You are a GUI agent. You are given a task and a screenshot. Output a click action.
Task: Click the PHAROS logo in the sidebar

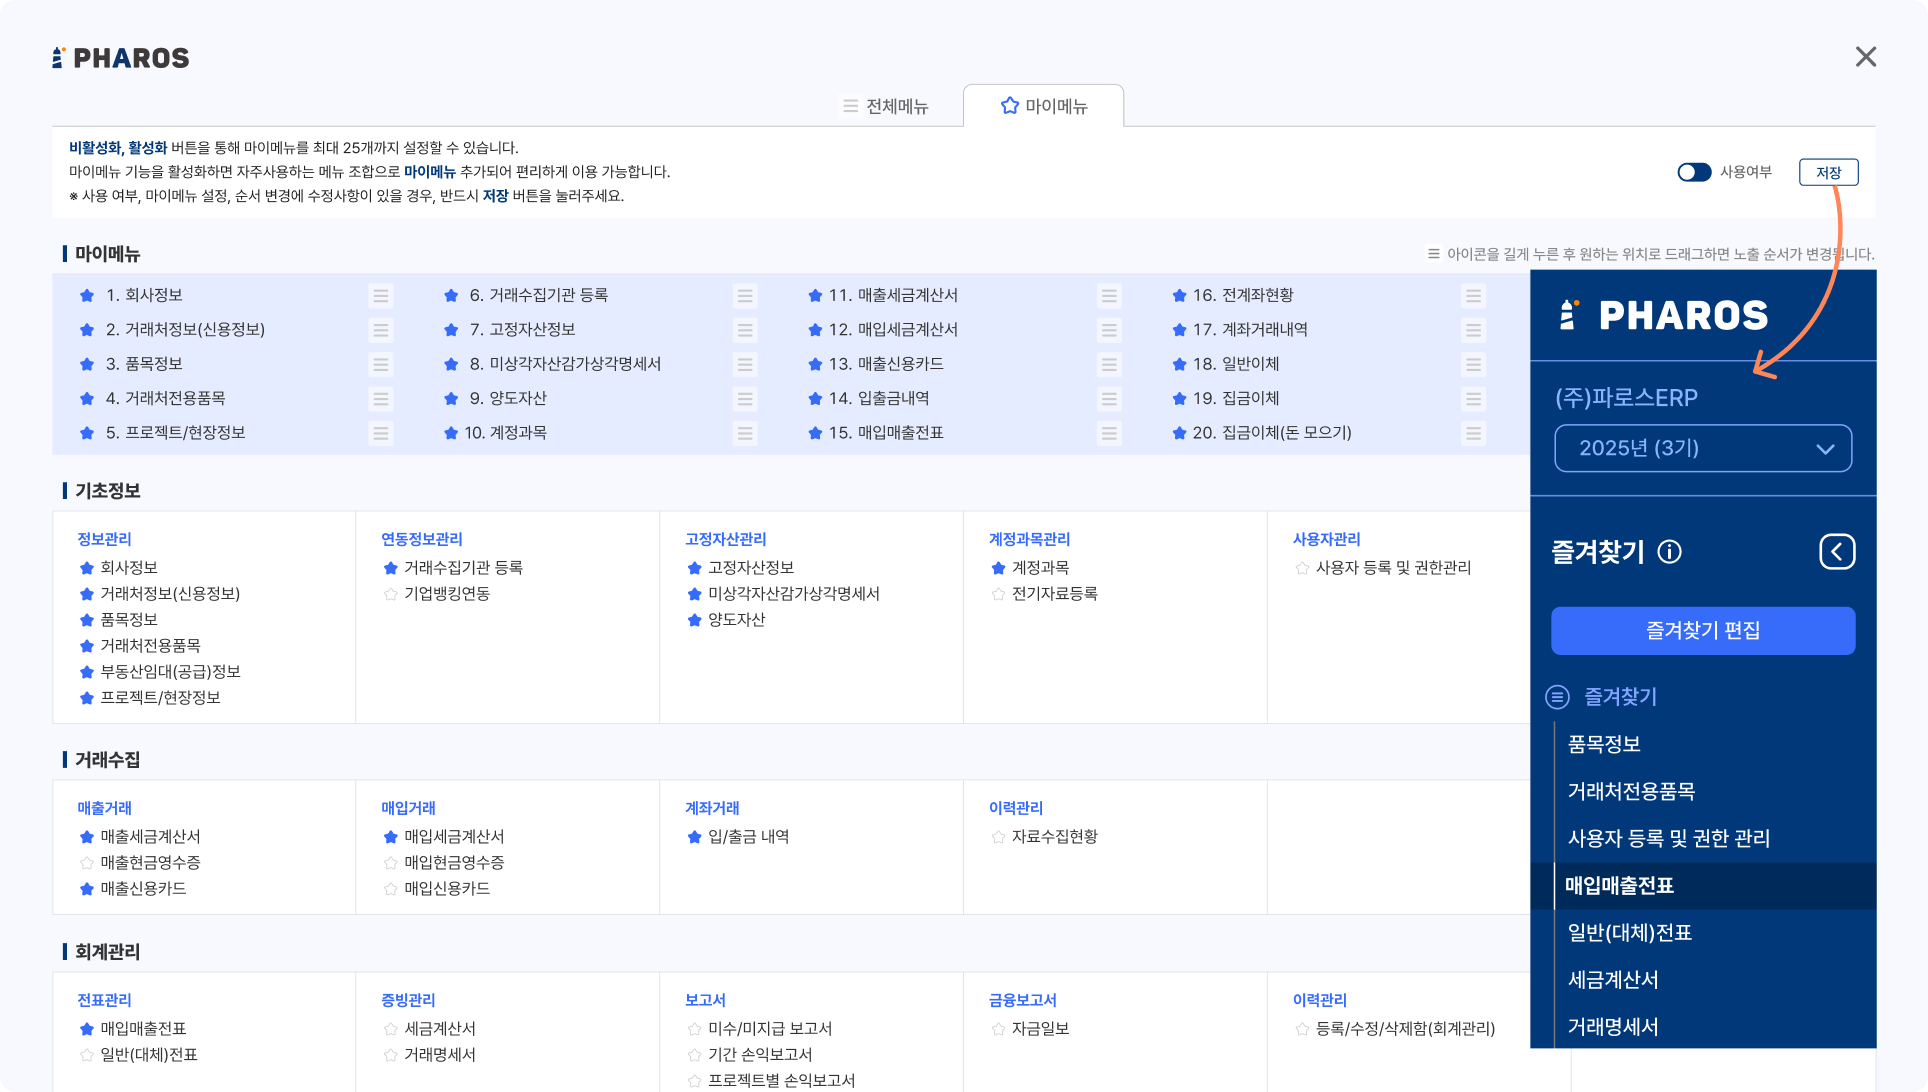[1664, 315]
